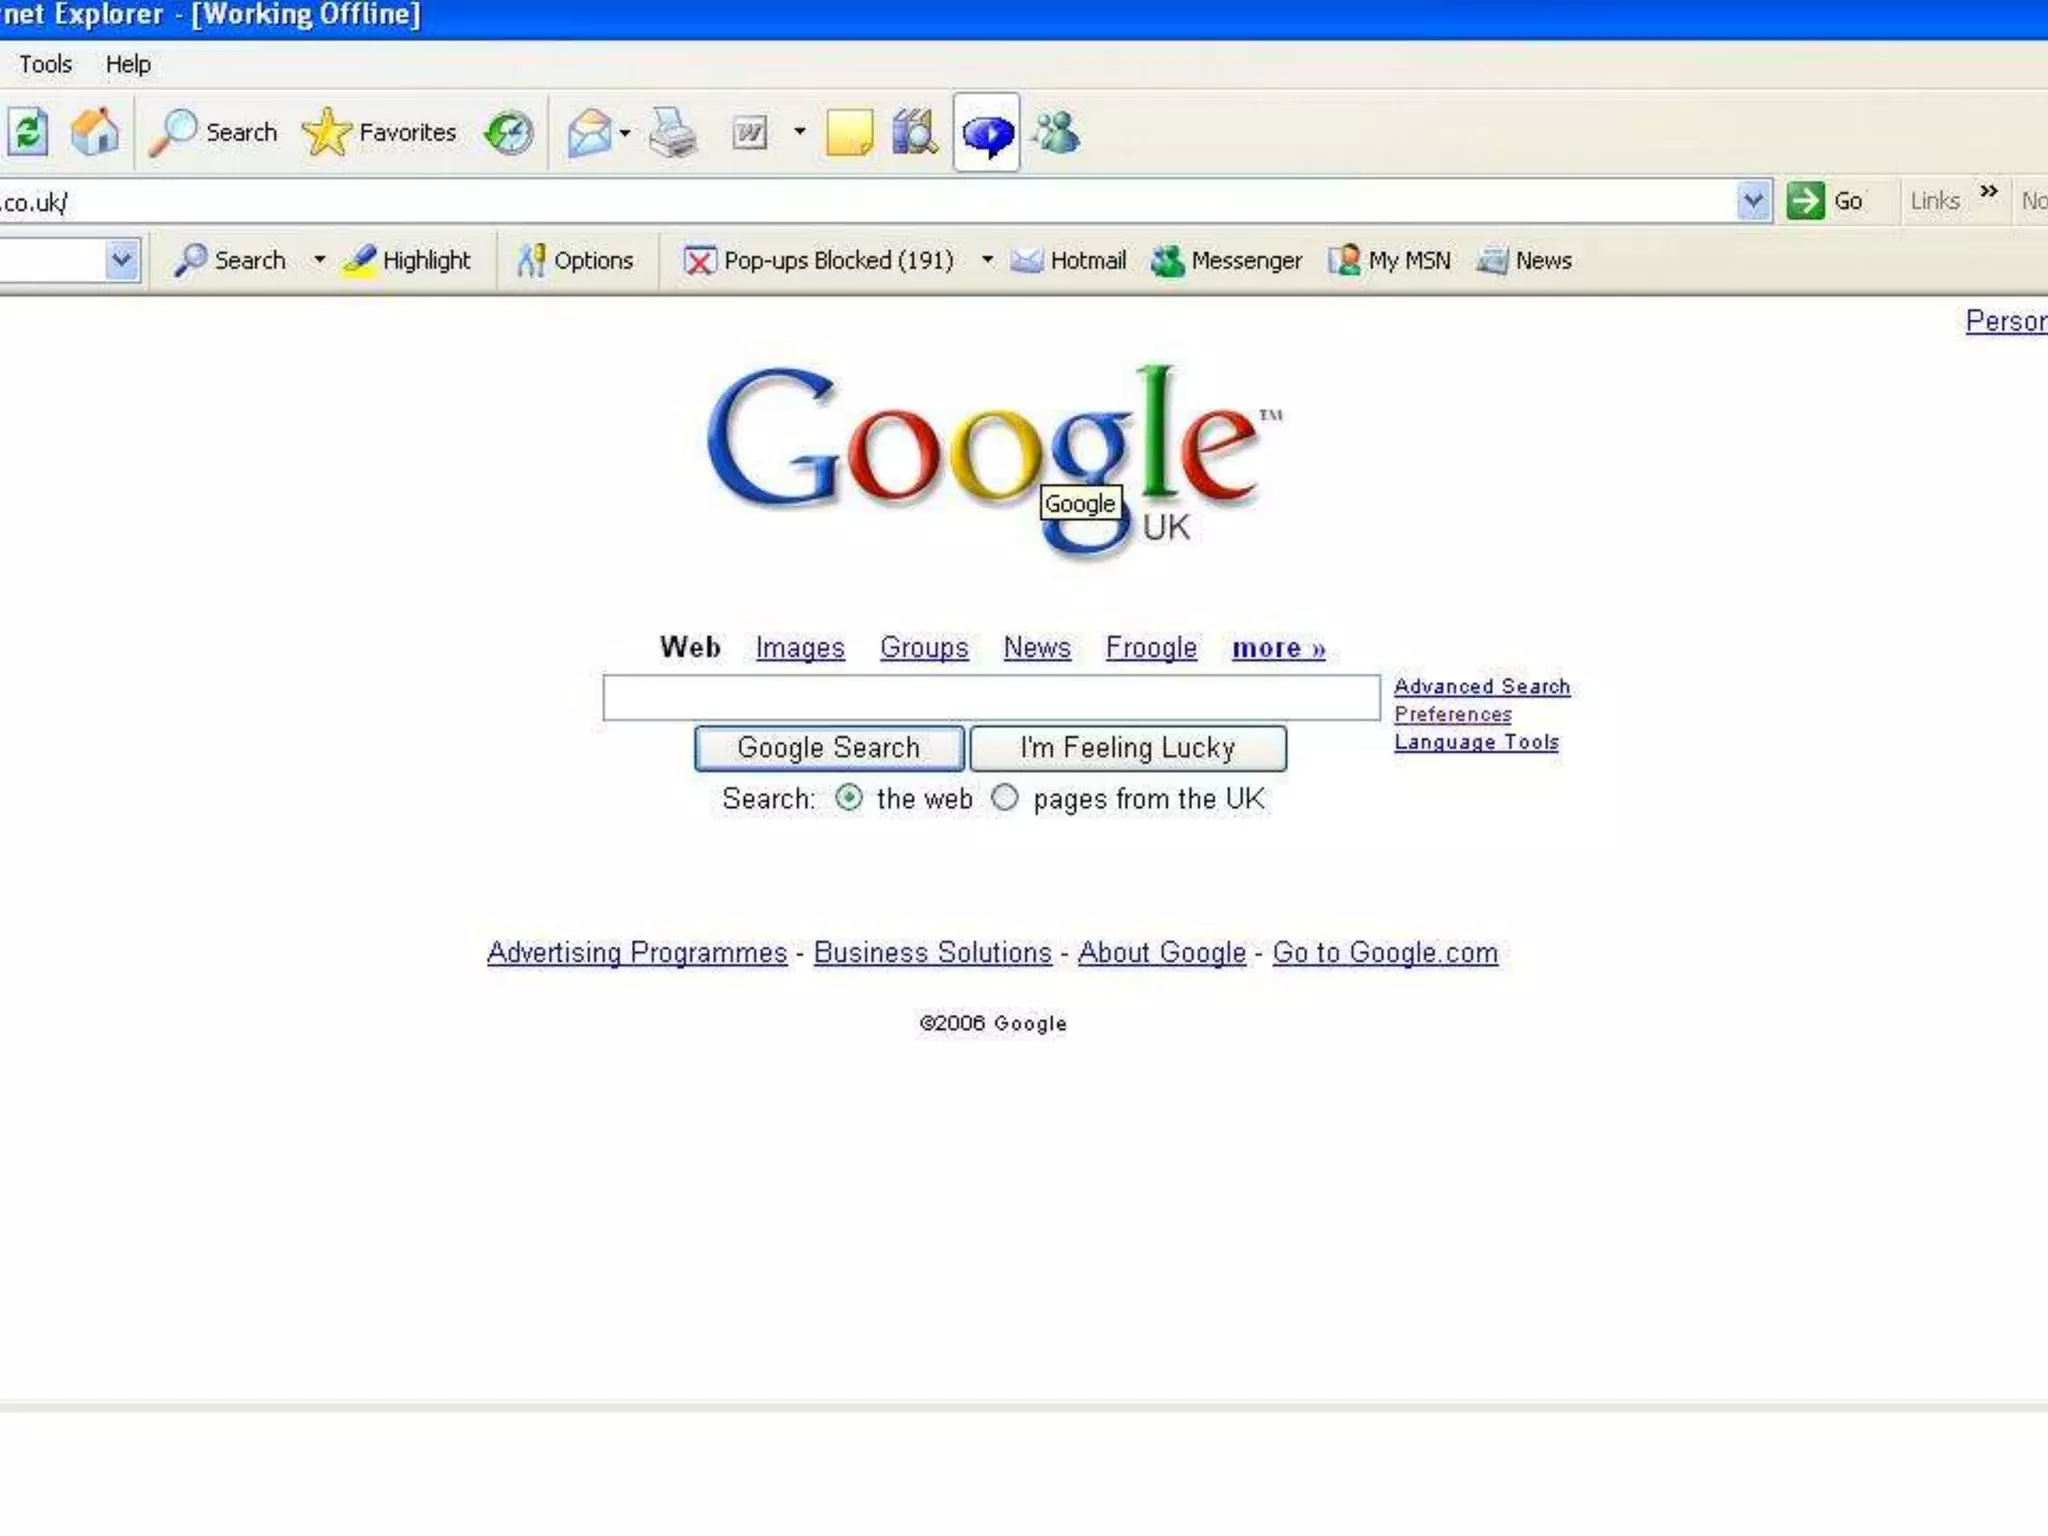Click the yellow note icon
The height and width of the screenshot is (1536, 2048).
(x=849, y=133)
